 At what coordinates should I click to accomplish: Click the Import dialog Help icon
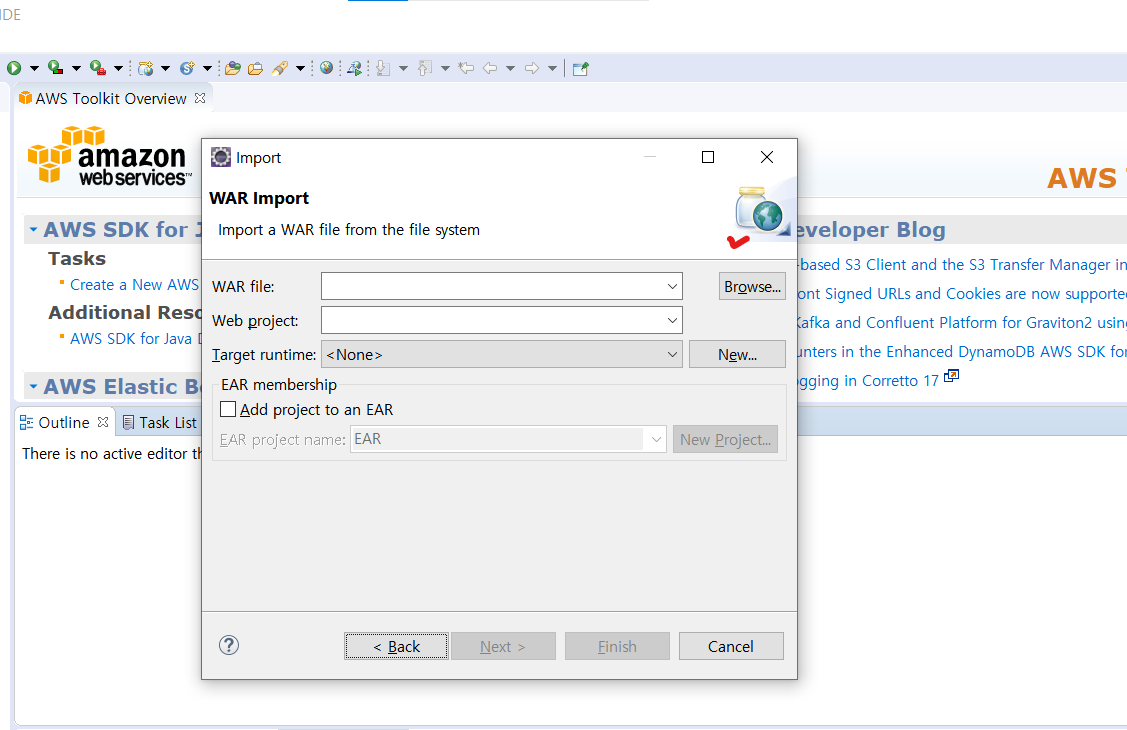pos(229,645)
